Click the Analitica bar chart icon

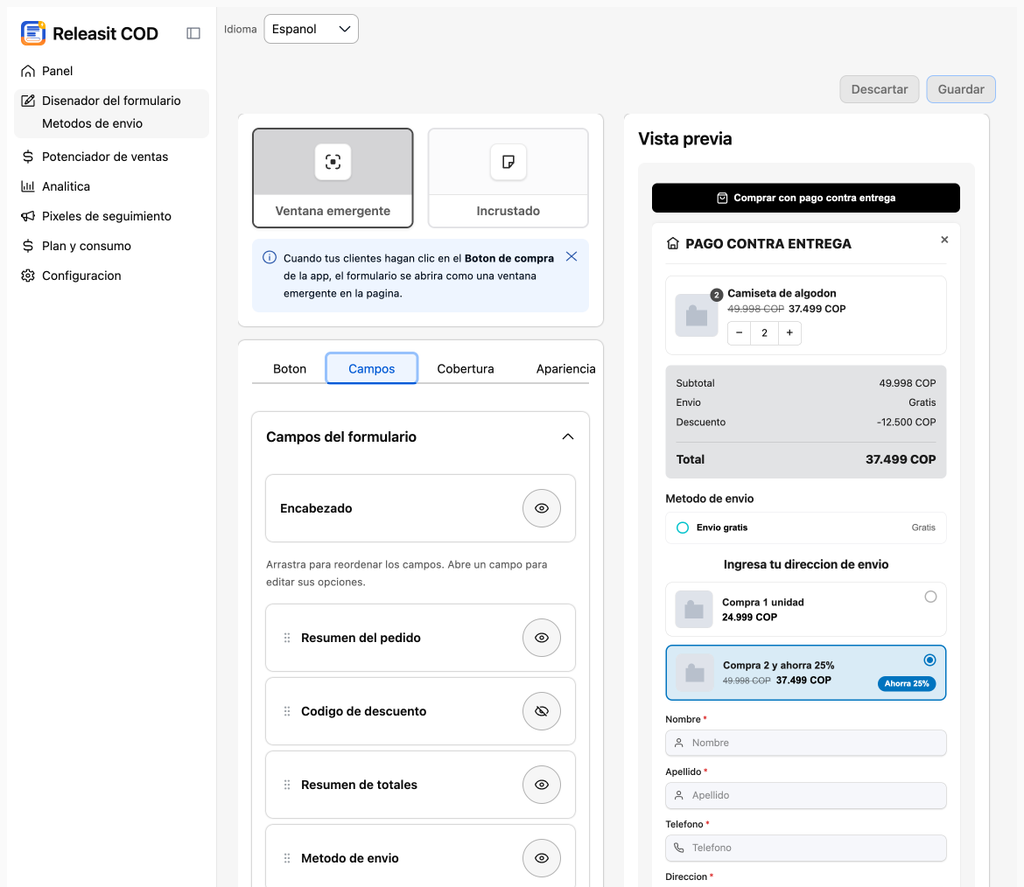click(x=27, y=187)
